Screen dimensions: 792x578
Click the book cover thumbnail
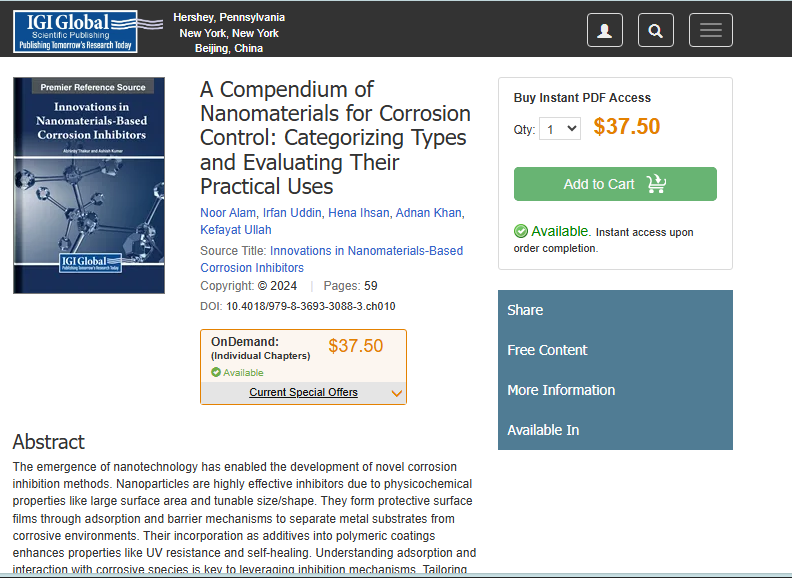tap(89, 186)
